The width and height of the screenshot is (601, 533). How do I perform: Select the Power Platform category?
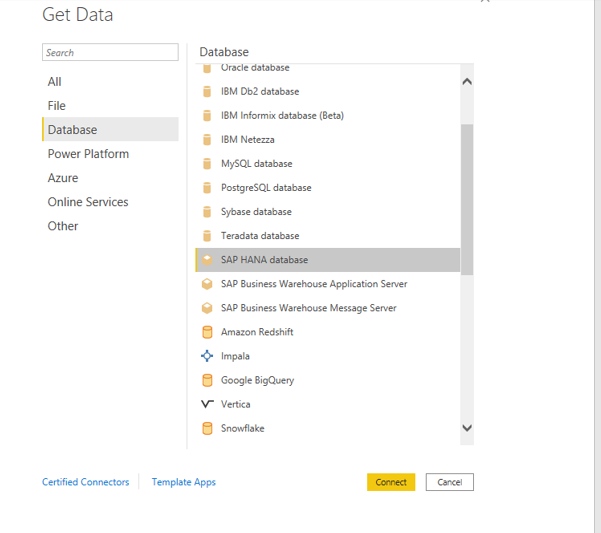click(x=88, y=154)
